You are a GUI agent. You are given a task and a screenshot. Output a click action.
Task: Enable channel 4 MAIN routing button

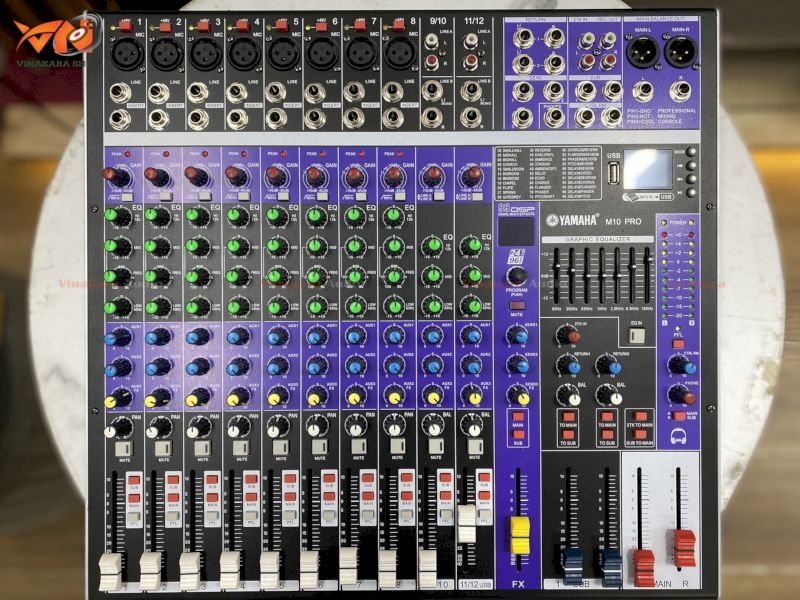point(251,498)
